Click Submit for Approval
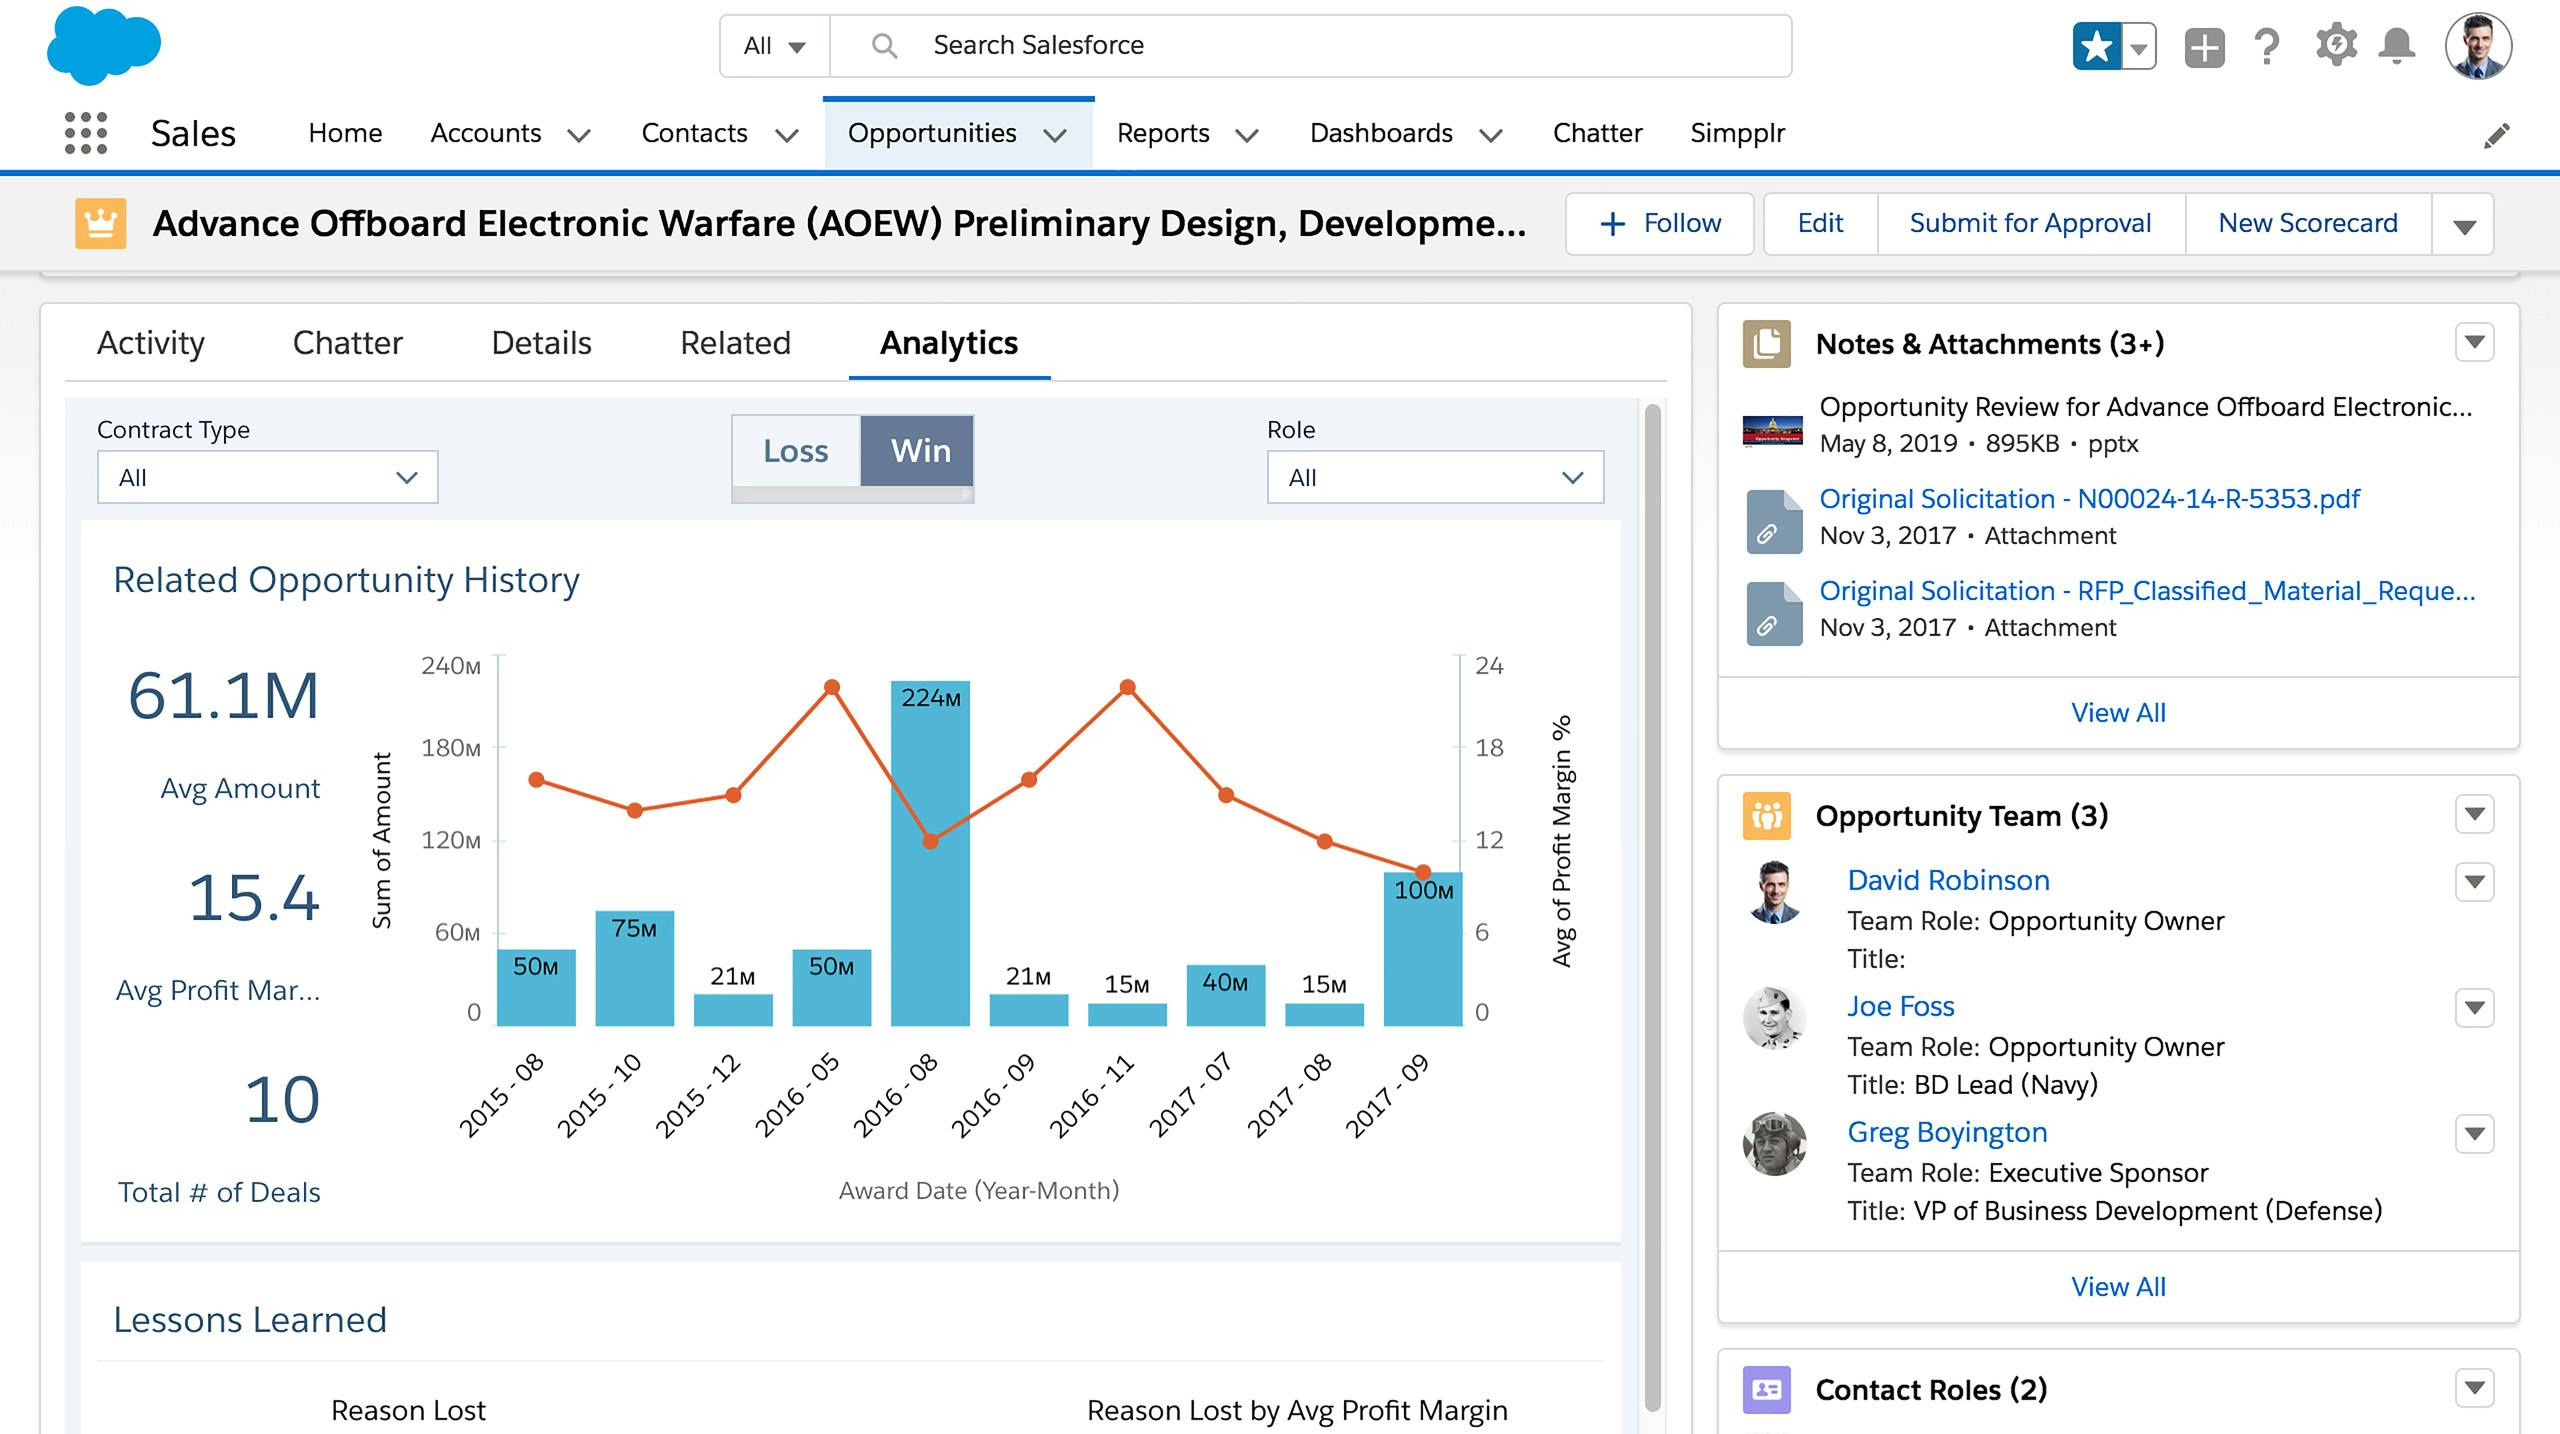 click(x=2030, y=224)
